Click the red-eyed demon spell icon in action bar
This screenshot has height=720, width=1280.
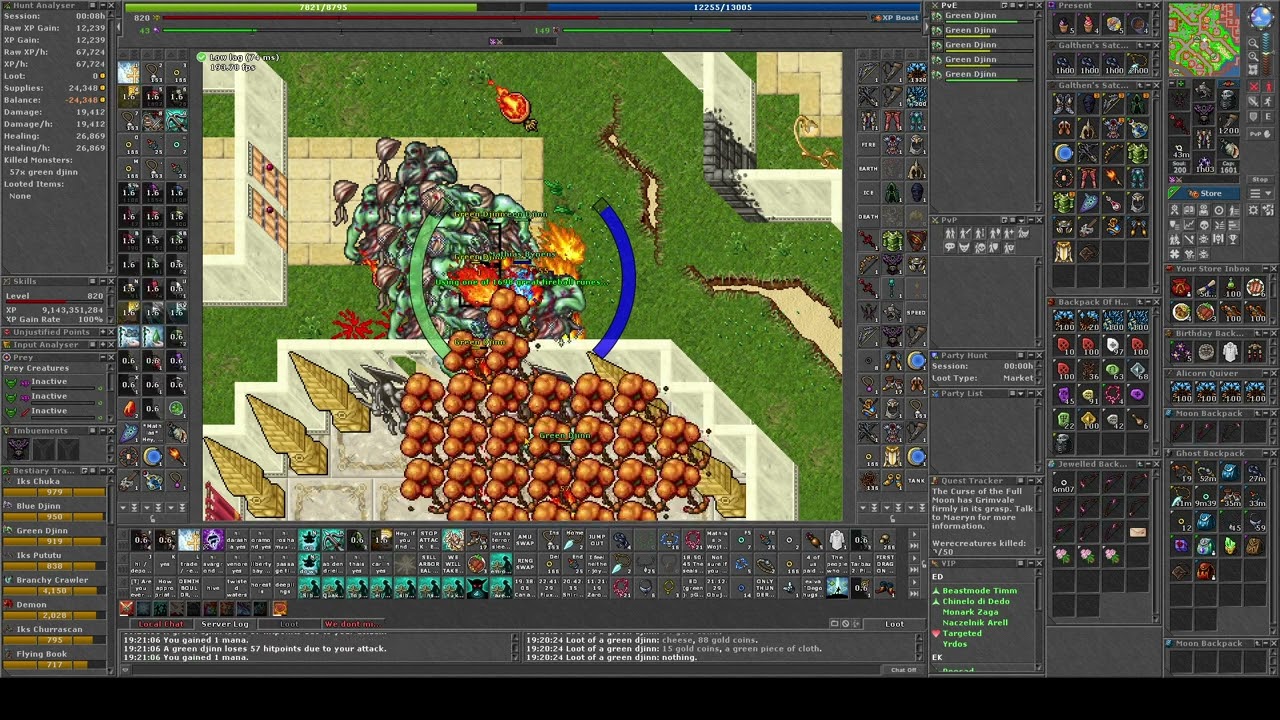(477, 588)
